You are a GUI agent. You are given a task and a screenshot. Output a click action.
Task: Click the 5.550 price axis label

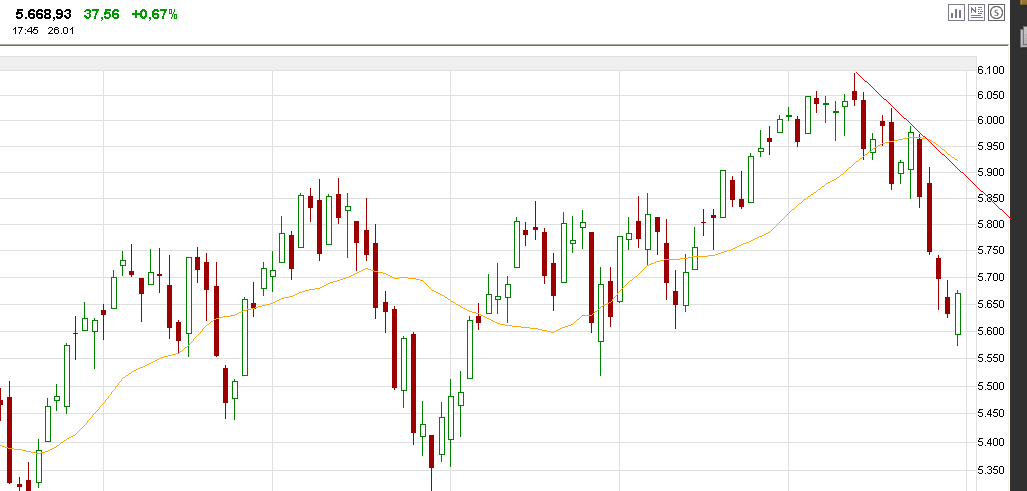(x=990, y=359)
